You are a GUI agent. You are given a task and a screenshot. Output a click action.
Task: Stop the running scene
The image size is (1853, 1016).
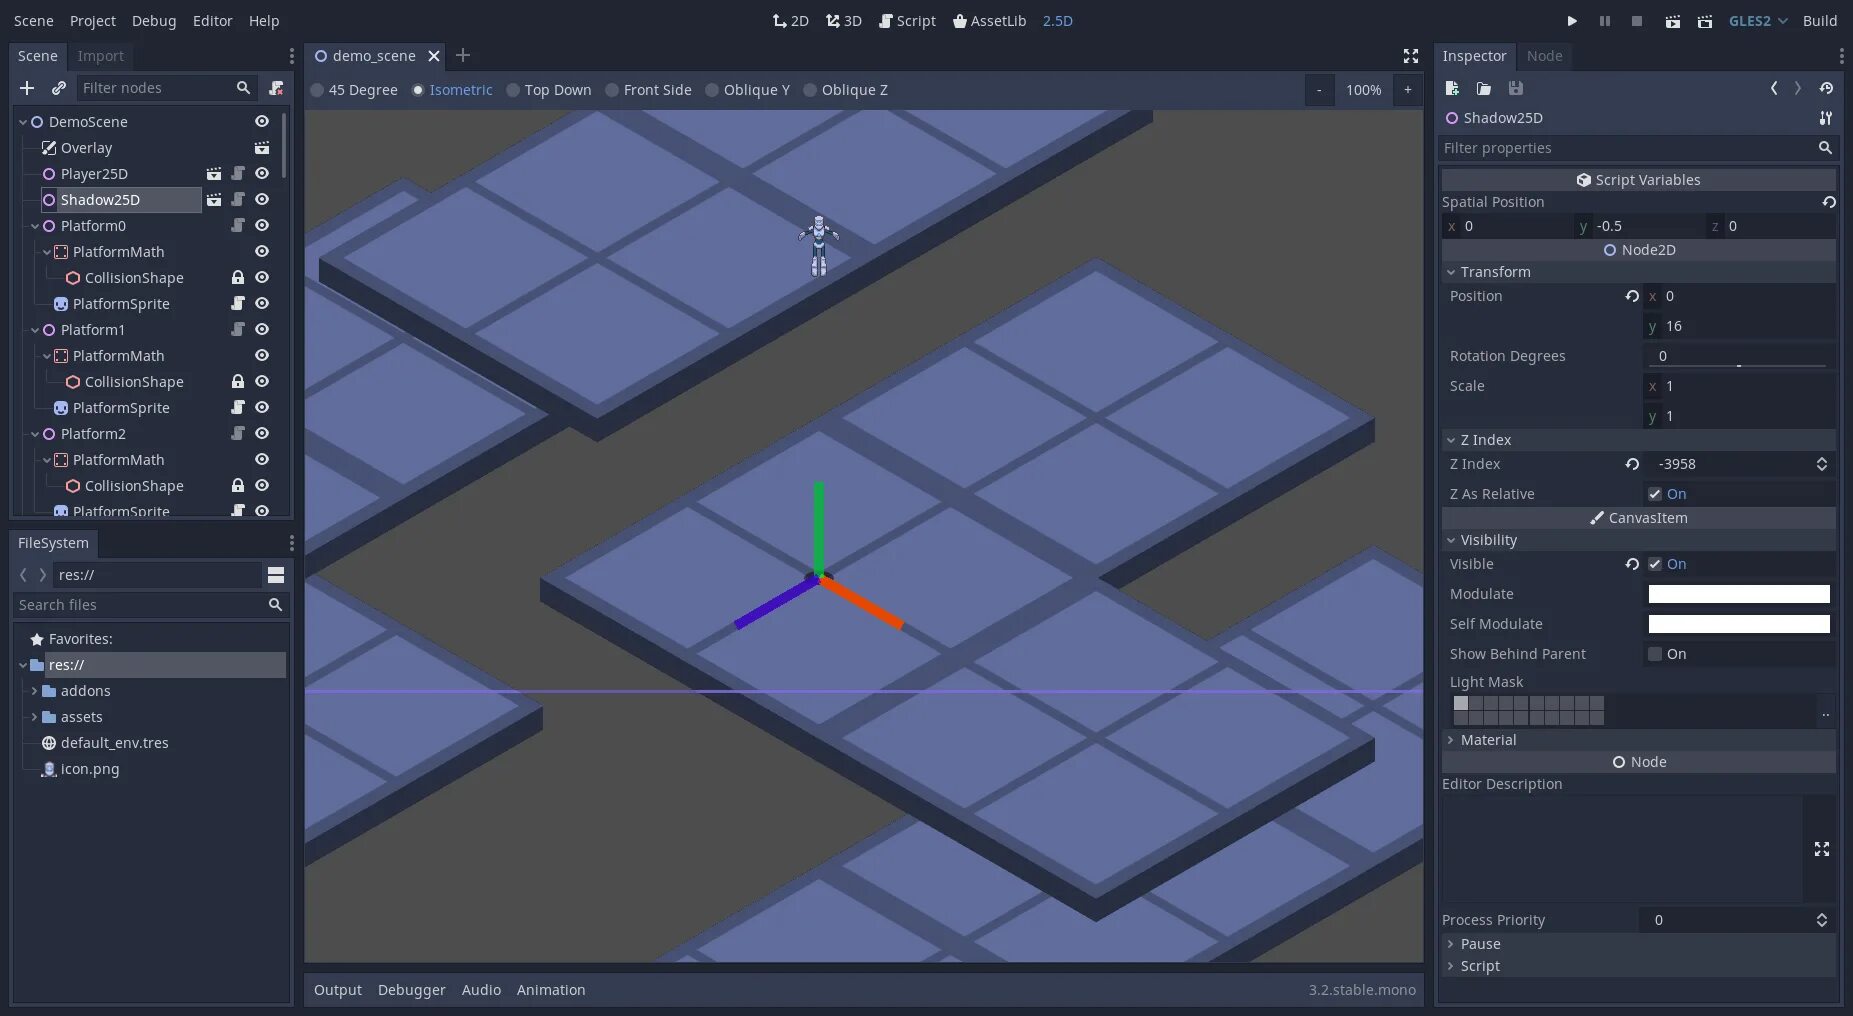tap(1637, 20)
